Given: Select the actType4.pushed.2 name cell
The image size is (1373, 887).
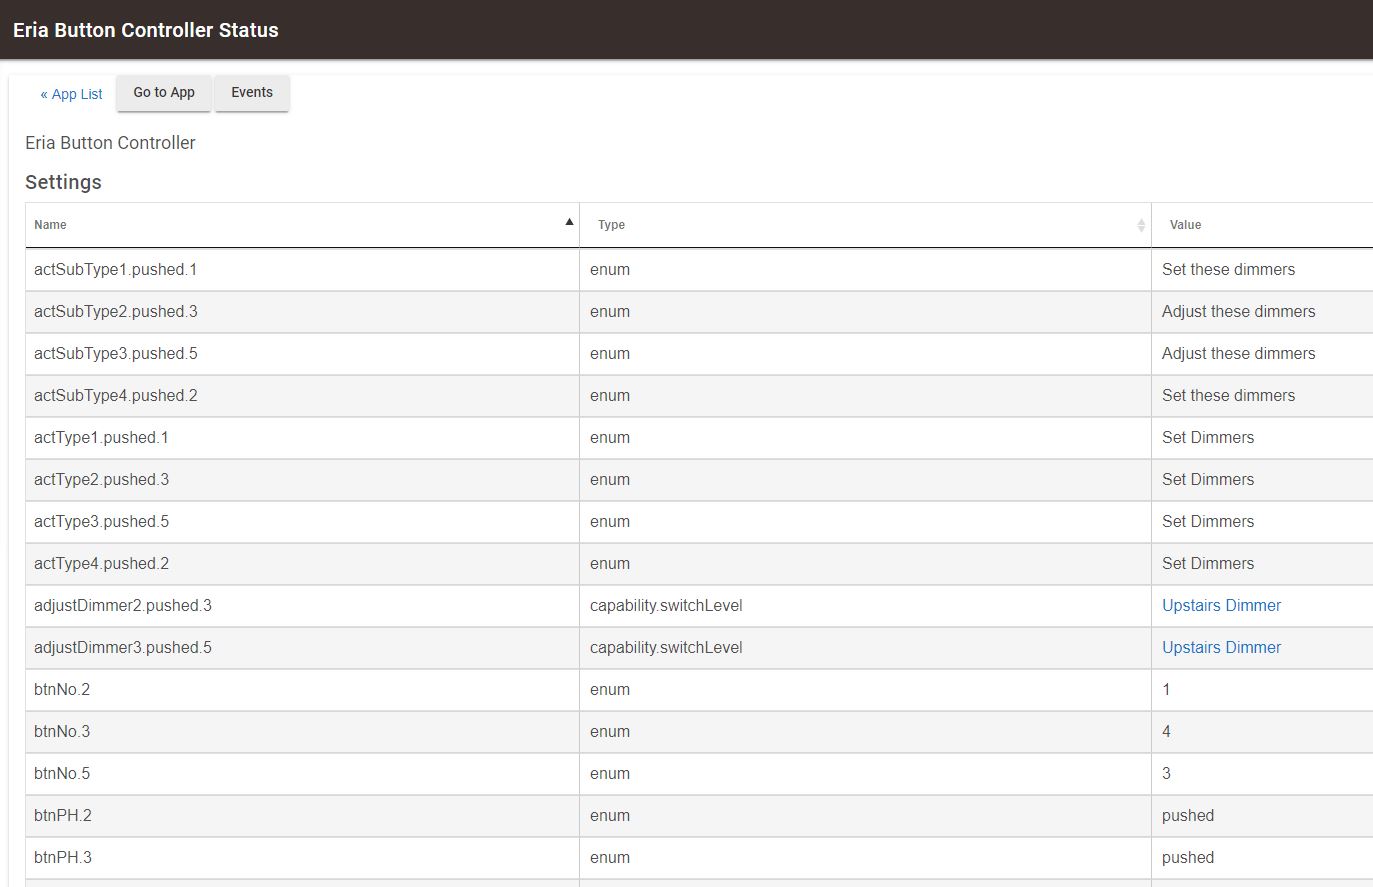Looking at the screenshot, I should 302,564.
